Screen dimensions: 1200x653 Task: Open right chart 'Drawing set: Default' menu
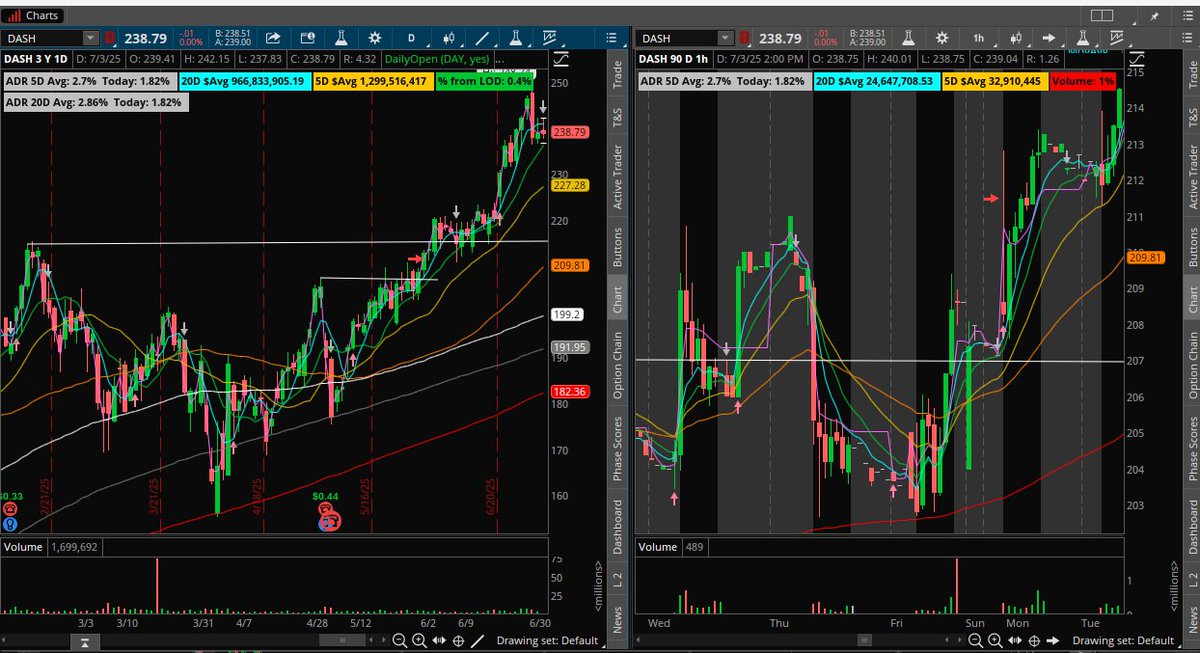pyautogui.click(x=1125, y=641)
